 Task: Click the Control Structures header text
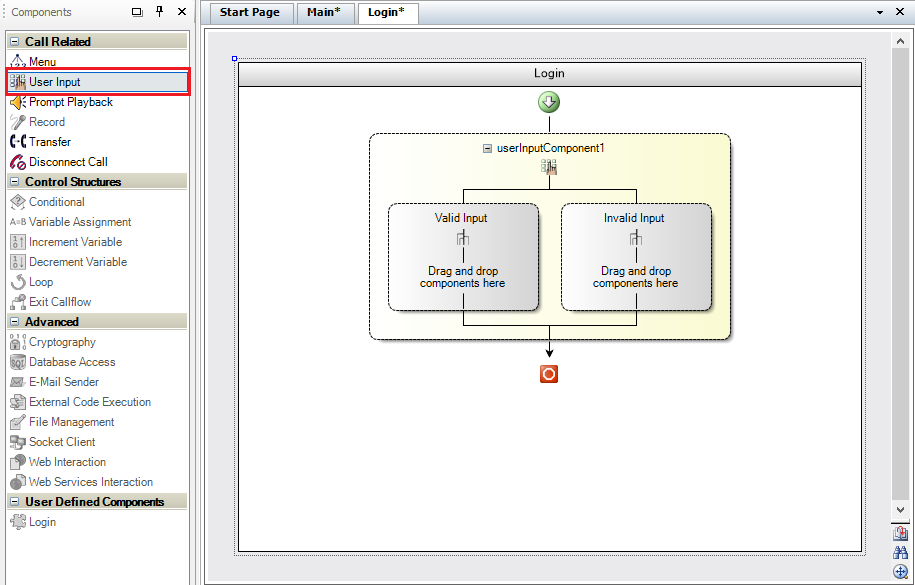(73, 182)
